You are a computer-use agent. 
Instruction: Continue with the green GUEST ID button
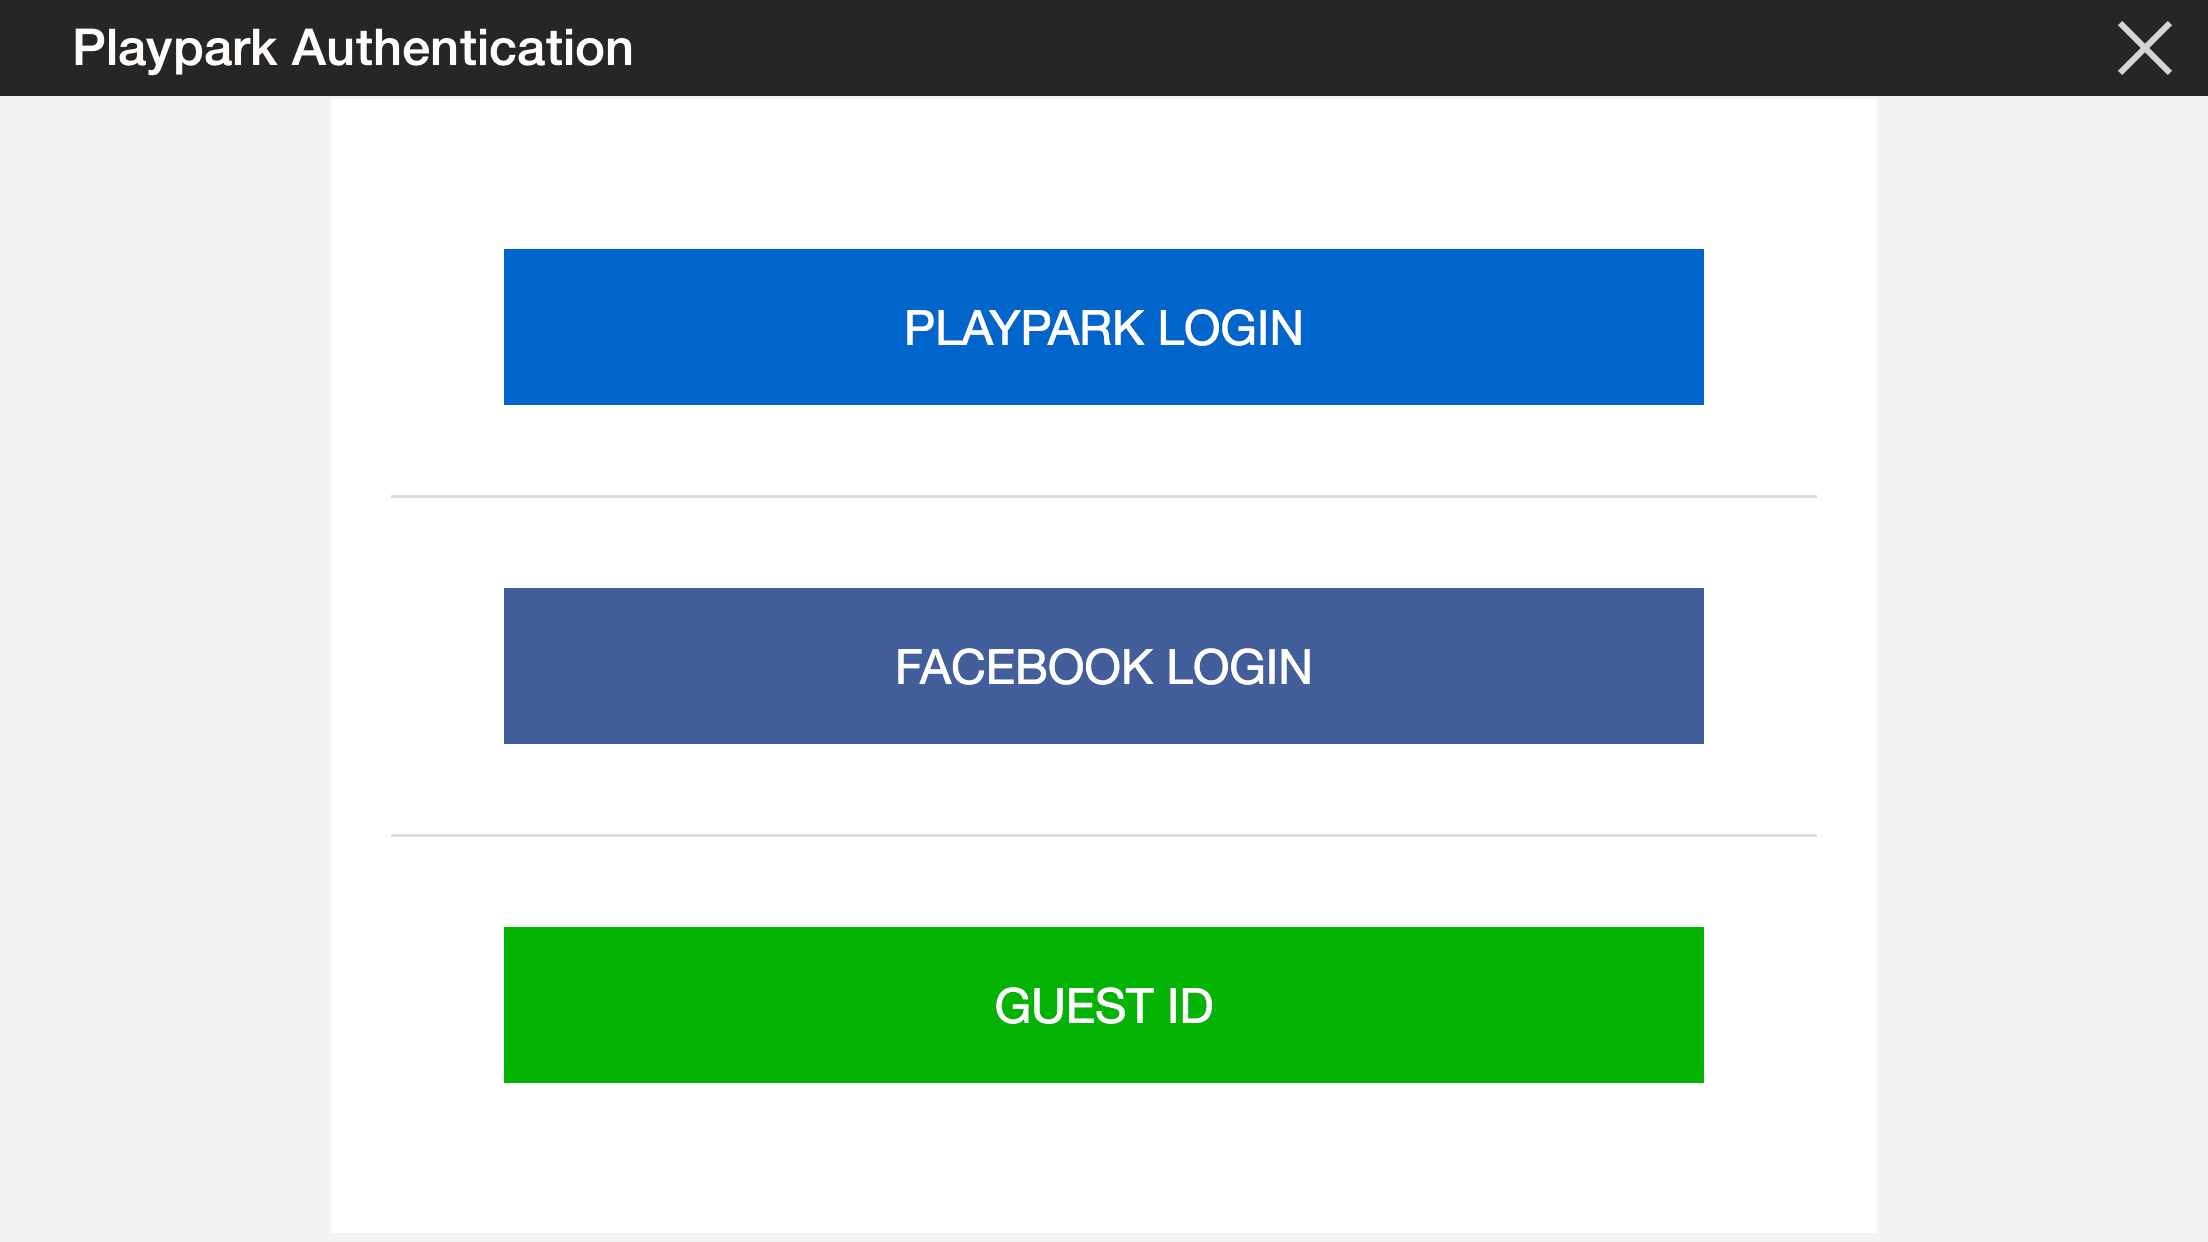pyautogui.click(x=1103, y=1005)
